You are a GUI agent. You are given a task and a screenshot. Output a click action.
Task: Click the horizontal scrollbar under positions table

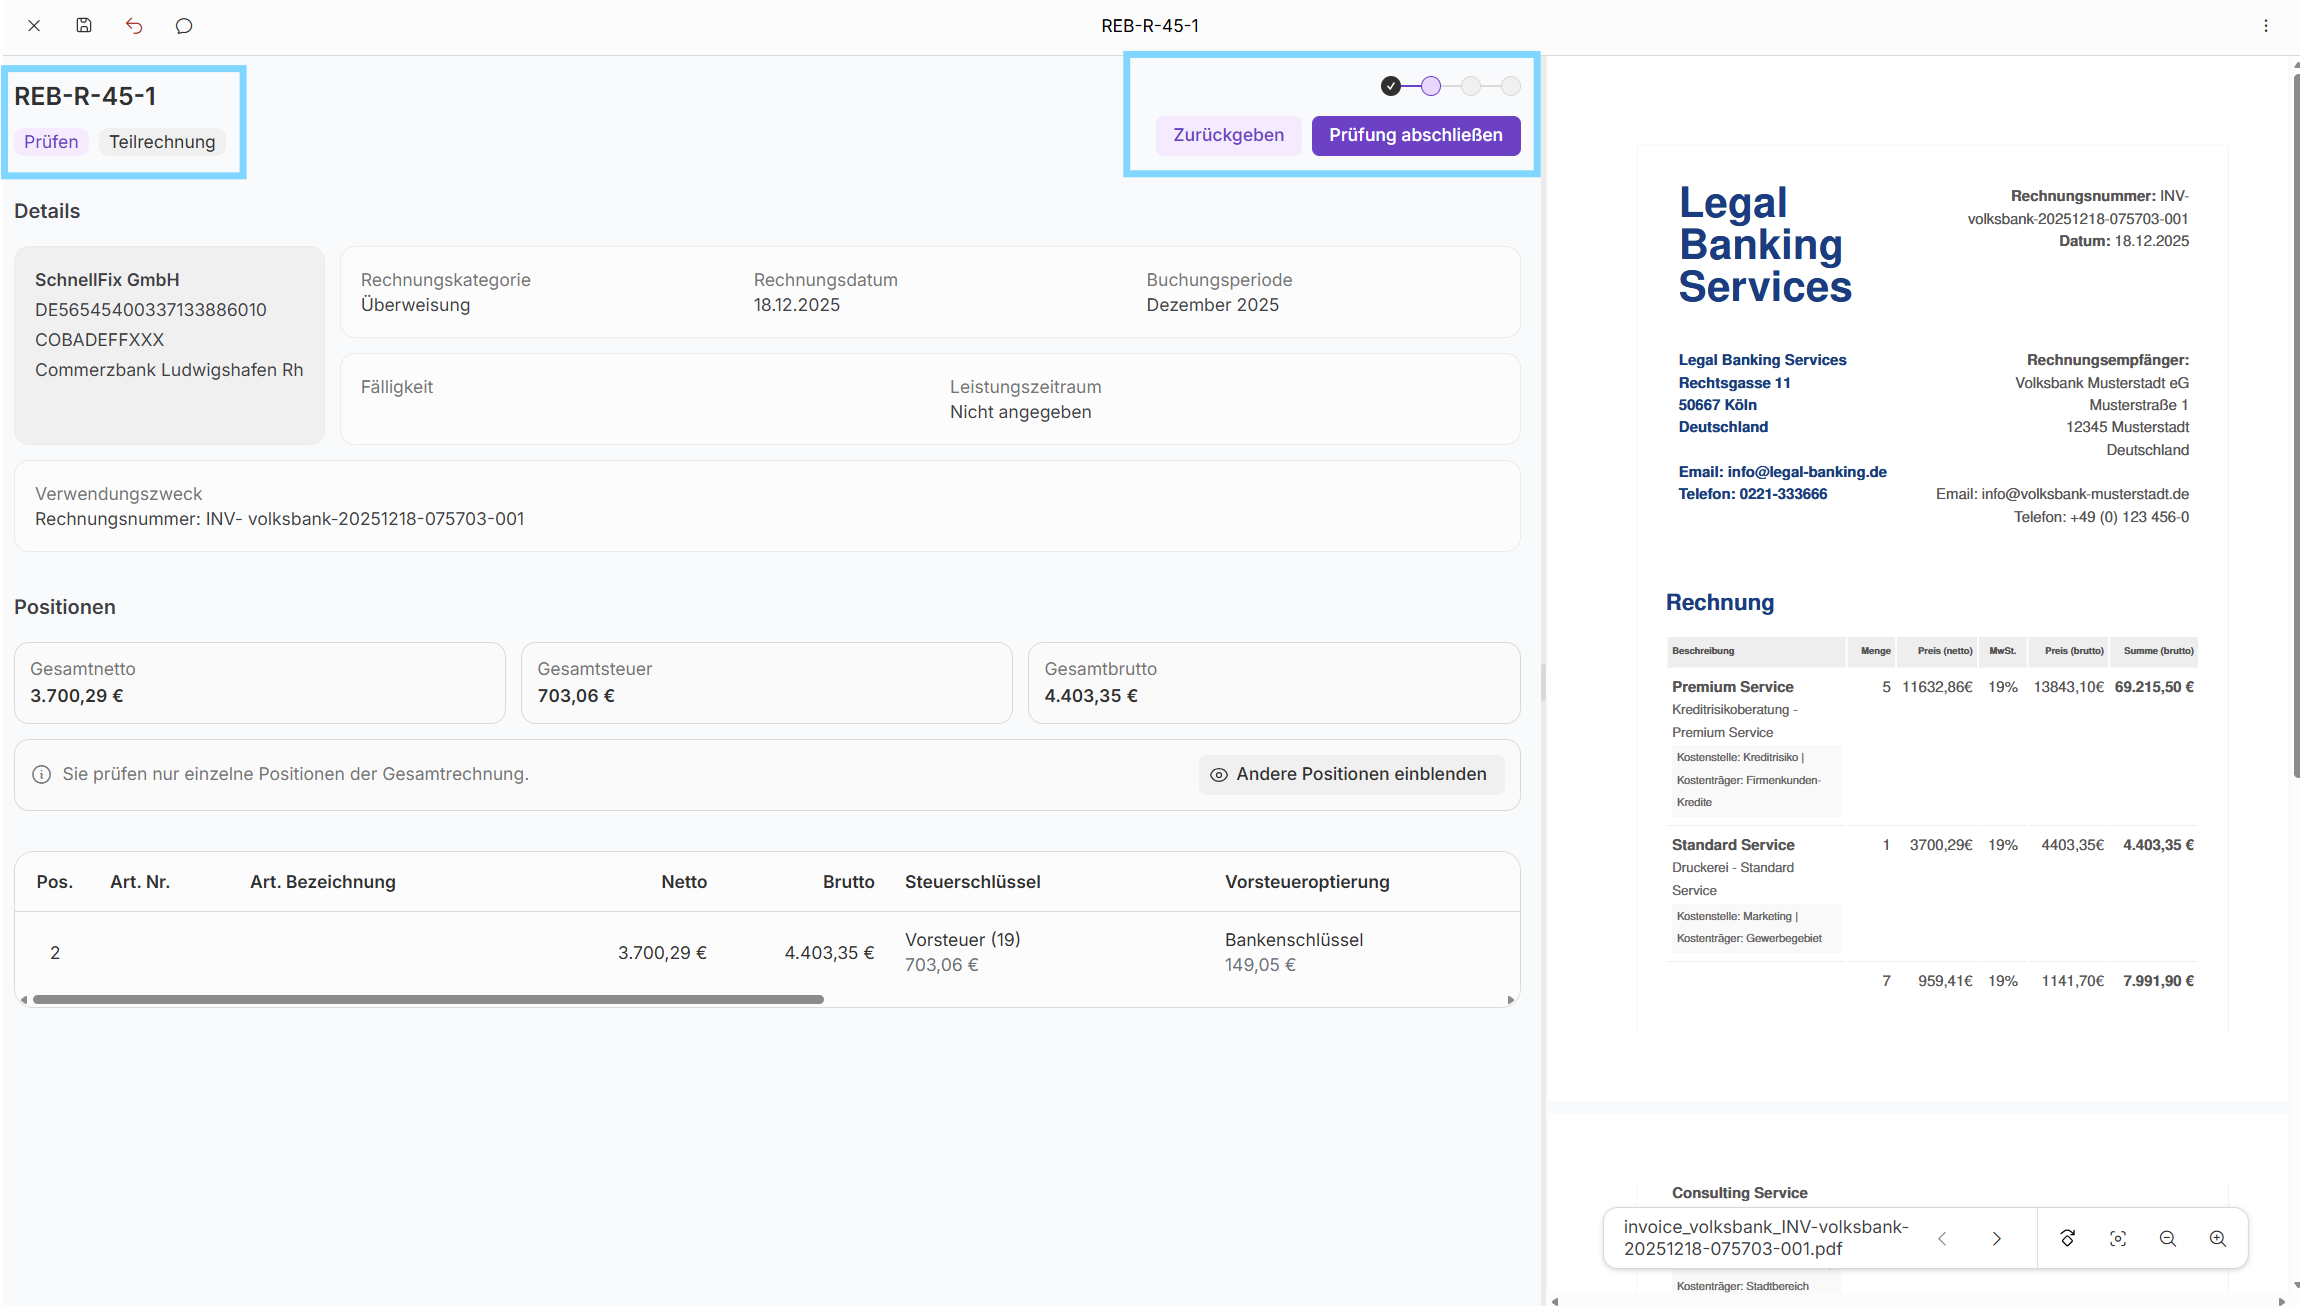tap(428, 999)
